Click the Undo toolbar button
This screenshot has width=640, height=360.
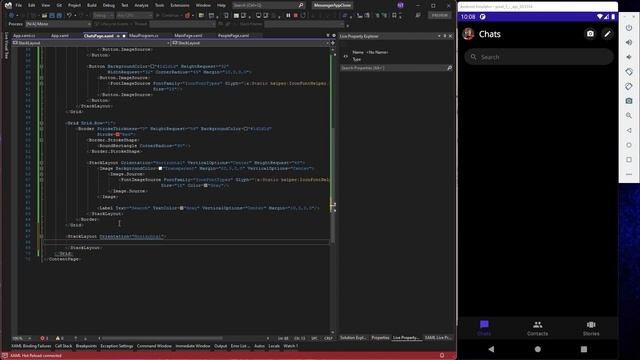[69, 16]
